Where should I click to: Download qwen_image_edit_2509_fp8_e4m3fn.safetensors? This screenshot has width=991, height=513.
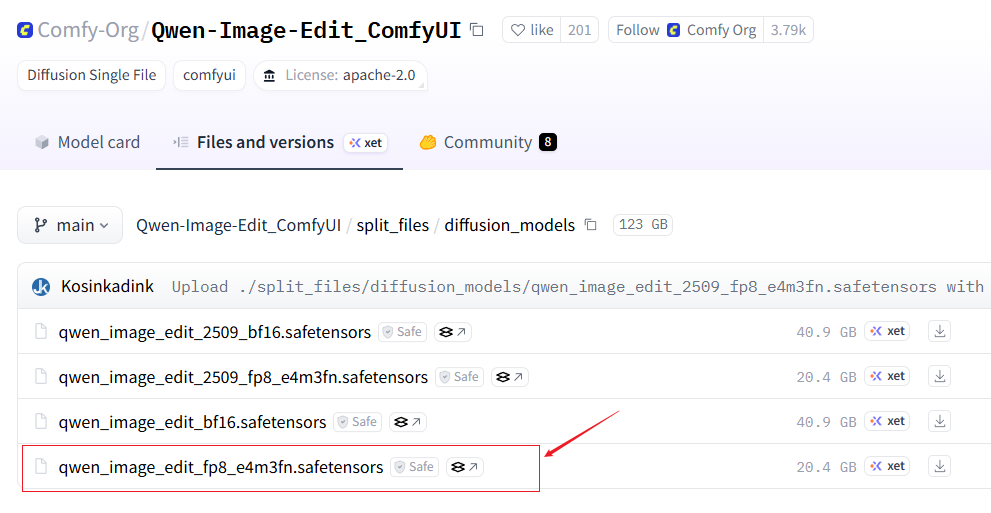(x=940, y=377)
